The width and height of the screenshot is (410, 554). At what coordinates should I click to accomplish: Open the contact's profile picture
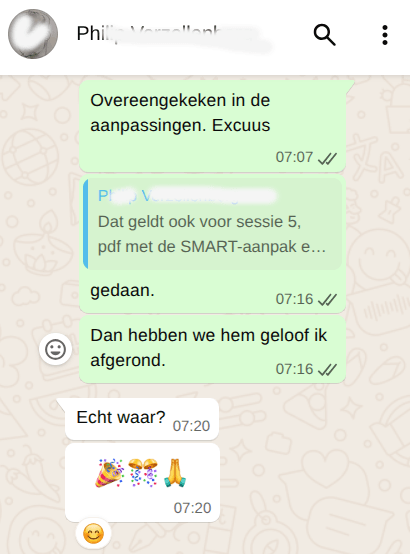pyautogui.click(x=33, y=34)
